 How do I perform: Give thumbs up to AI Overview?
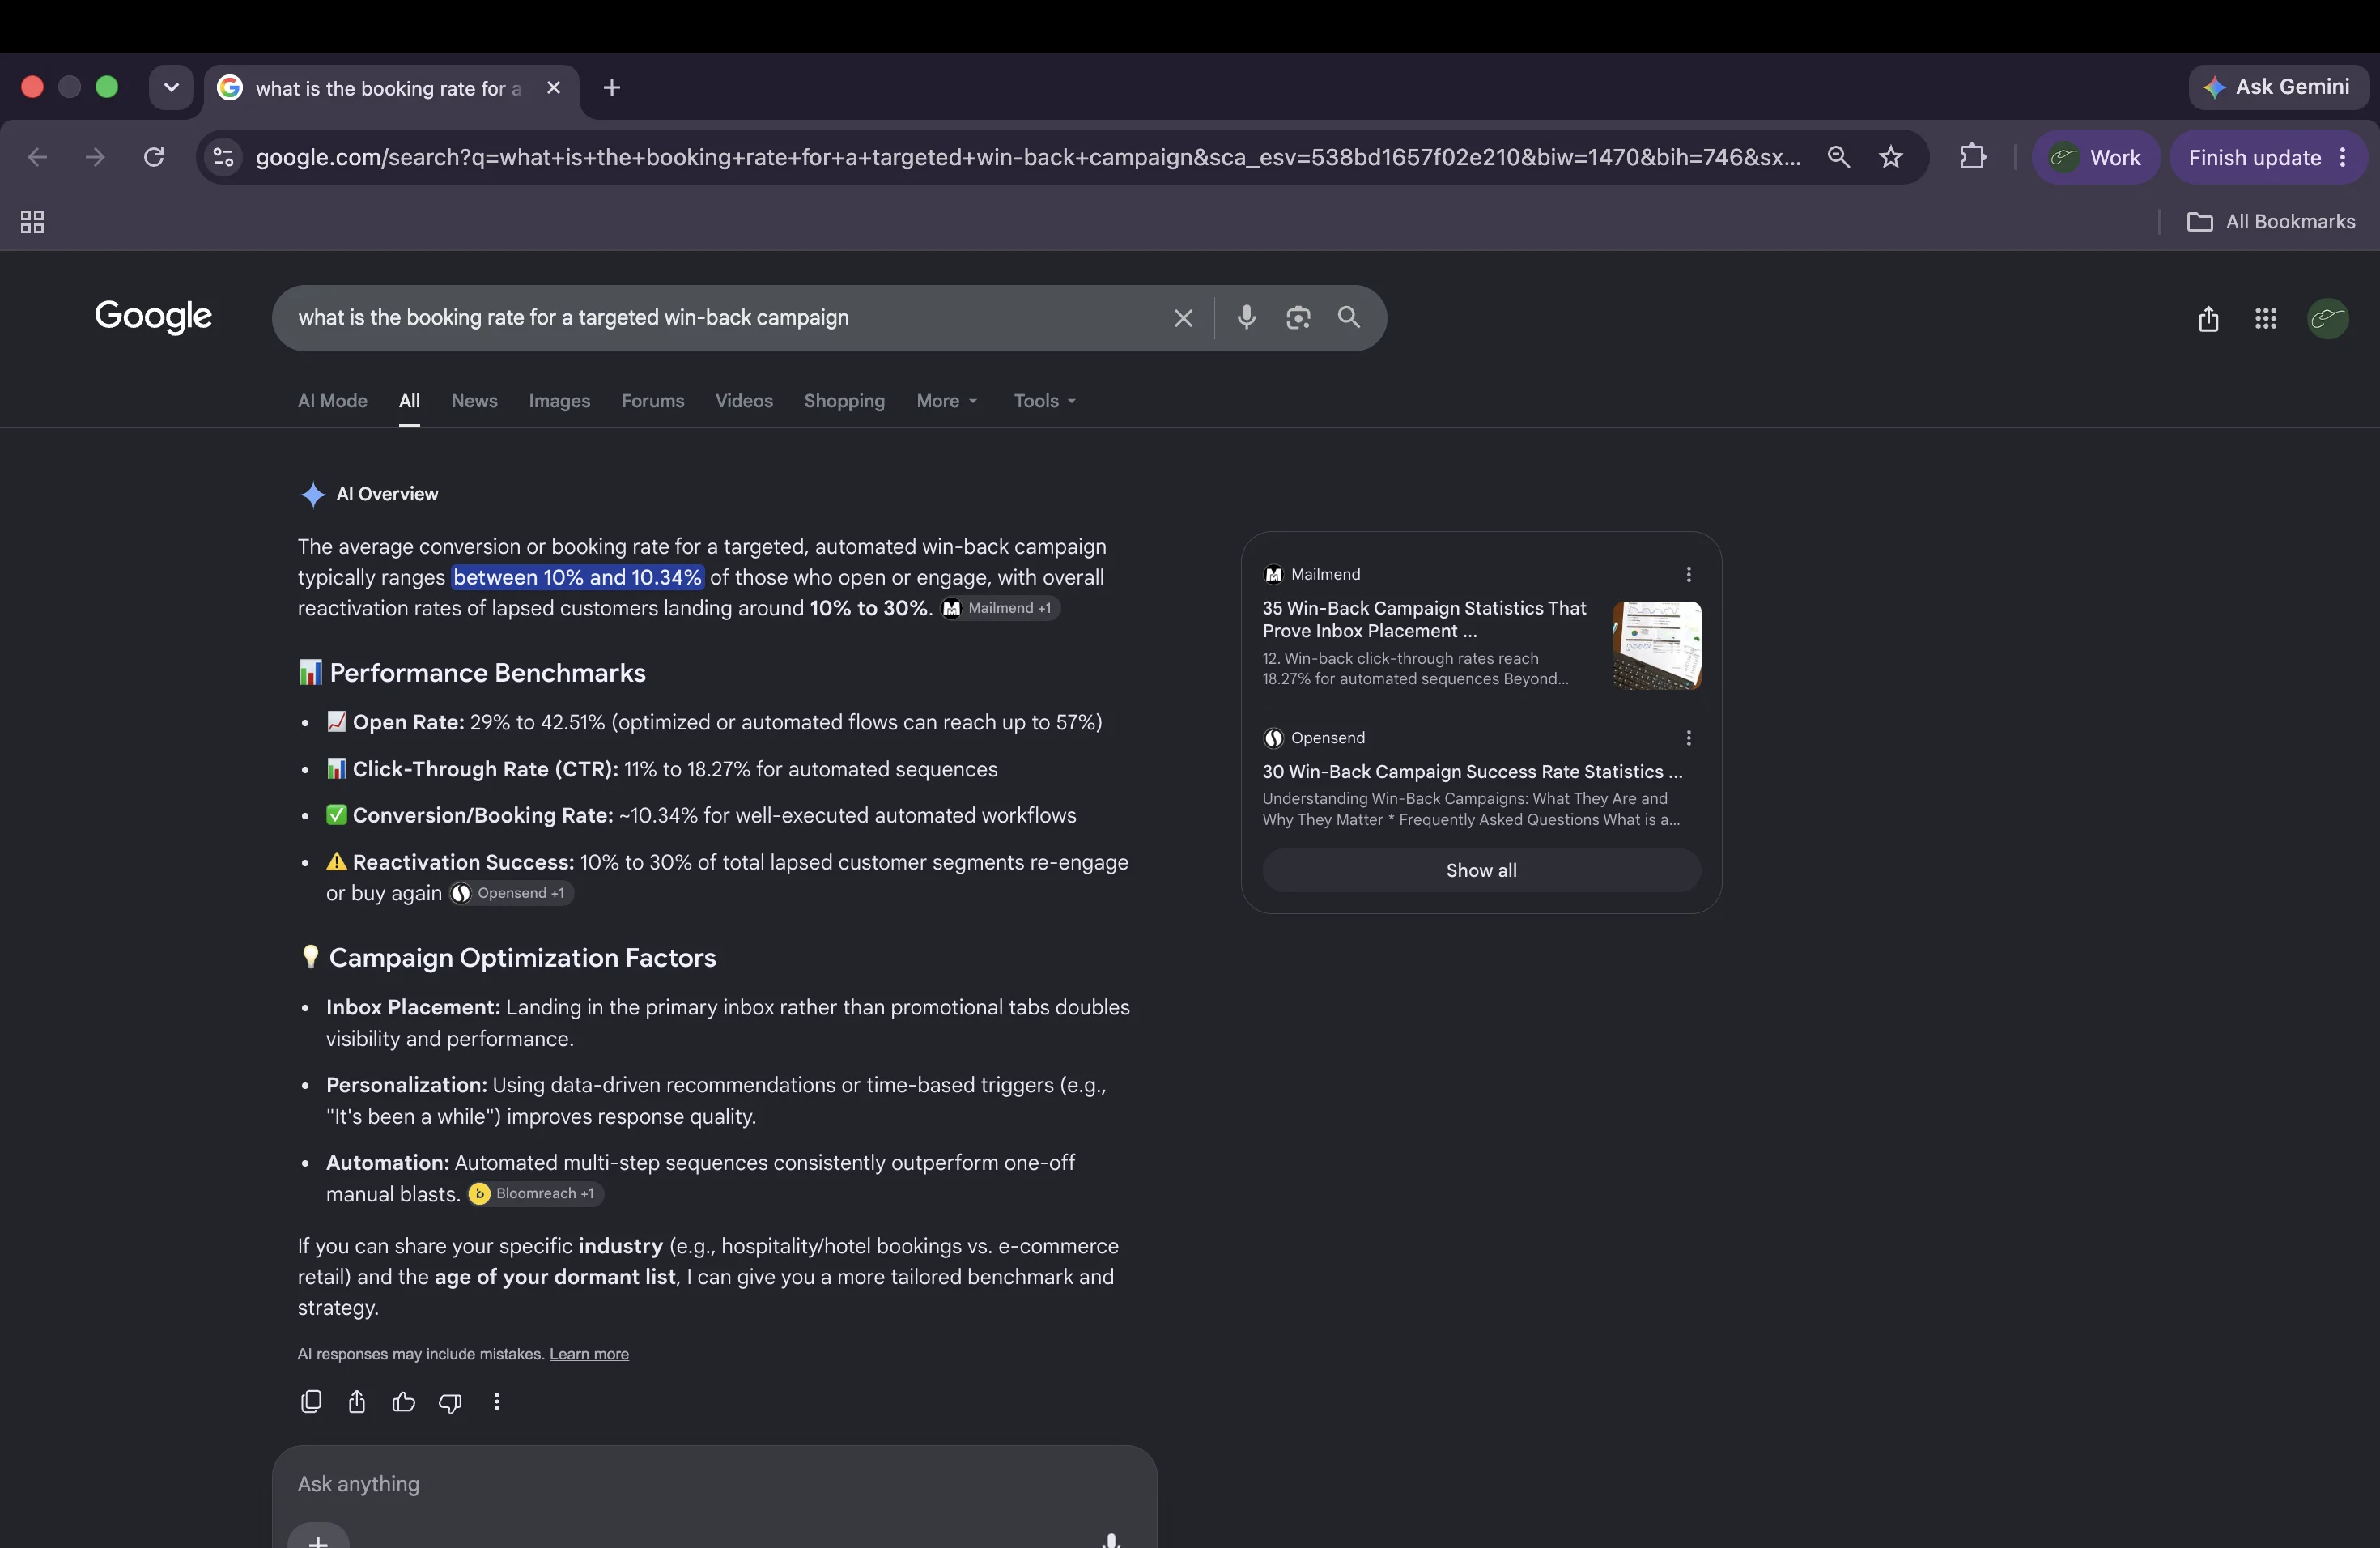tap(403, 1401)
